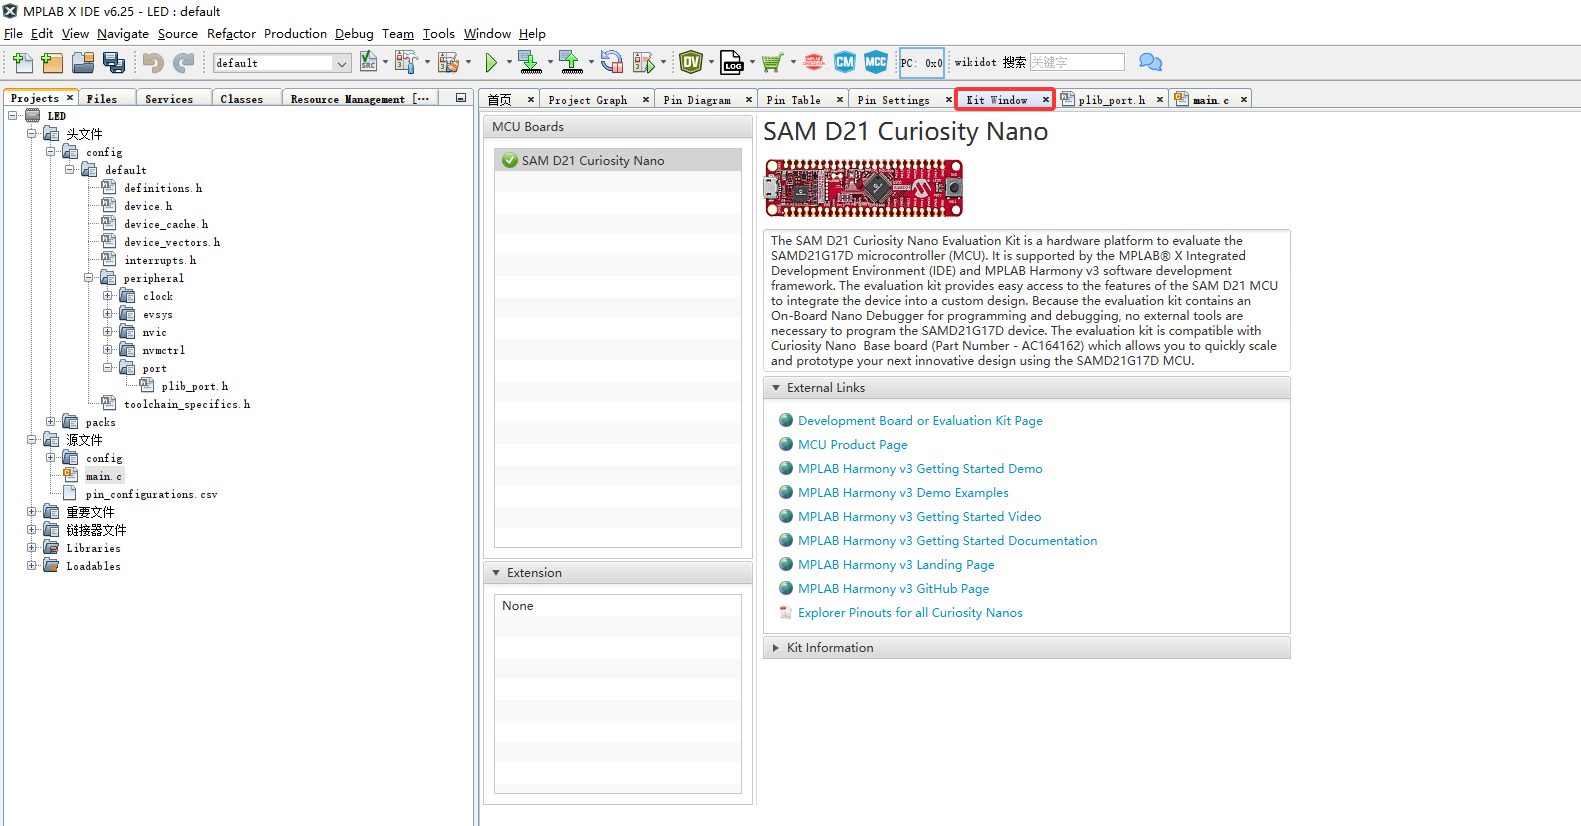The width and height of the screenshot is (1581, 826).
Task: Click the Clean and Build icon
Action: point(448,62)
